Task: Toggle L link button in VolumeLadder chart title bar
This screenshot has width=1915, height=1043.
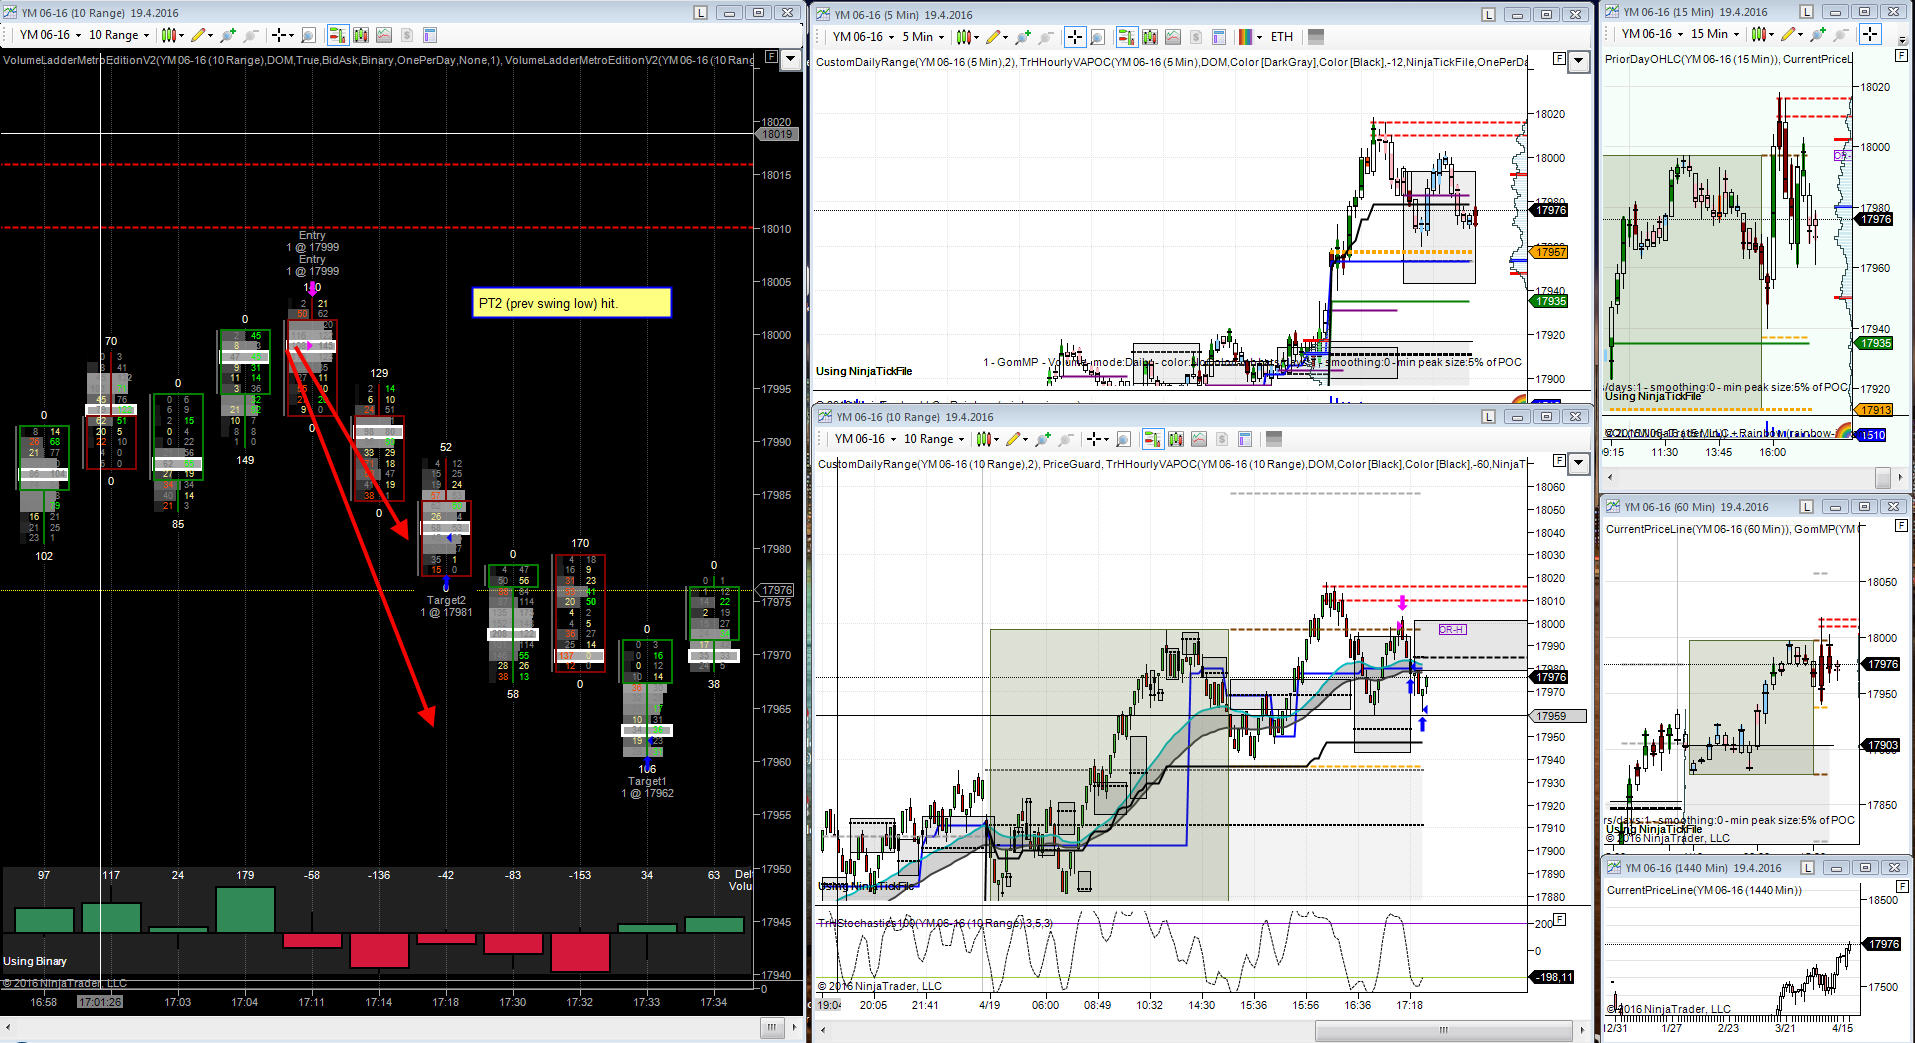Action: [701, 13]
